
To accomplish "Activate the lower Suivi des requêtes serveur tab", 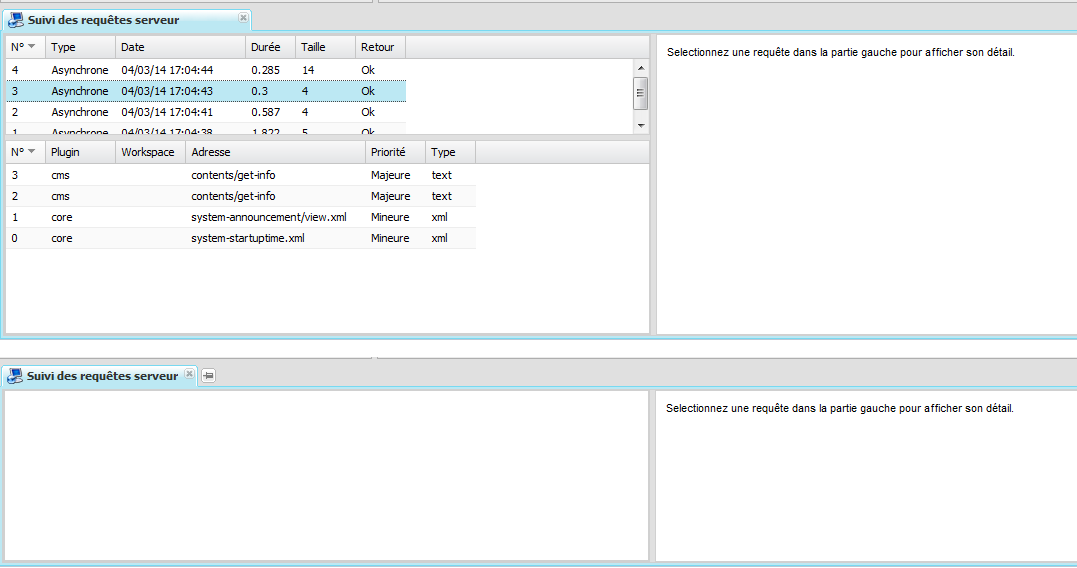I will click(x=102, y=376).
